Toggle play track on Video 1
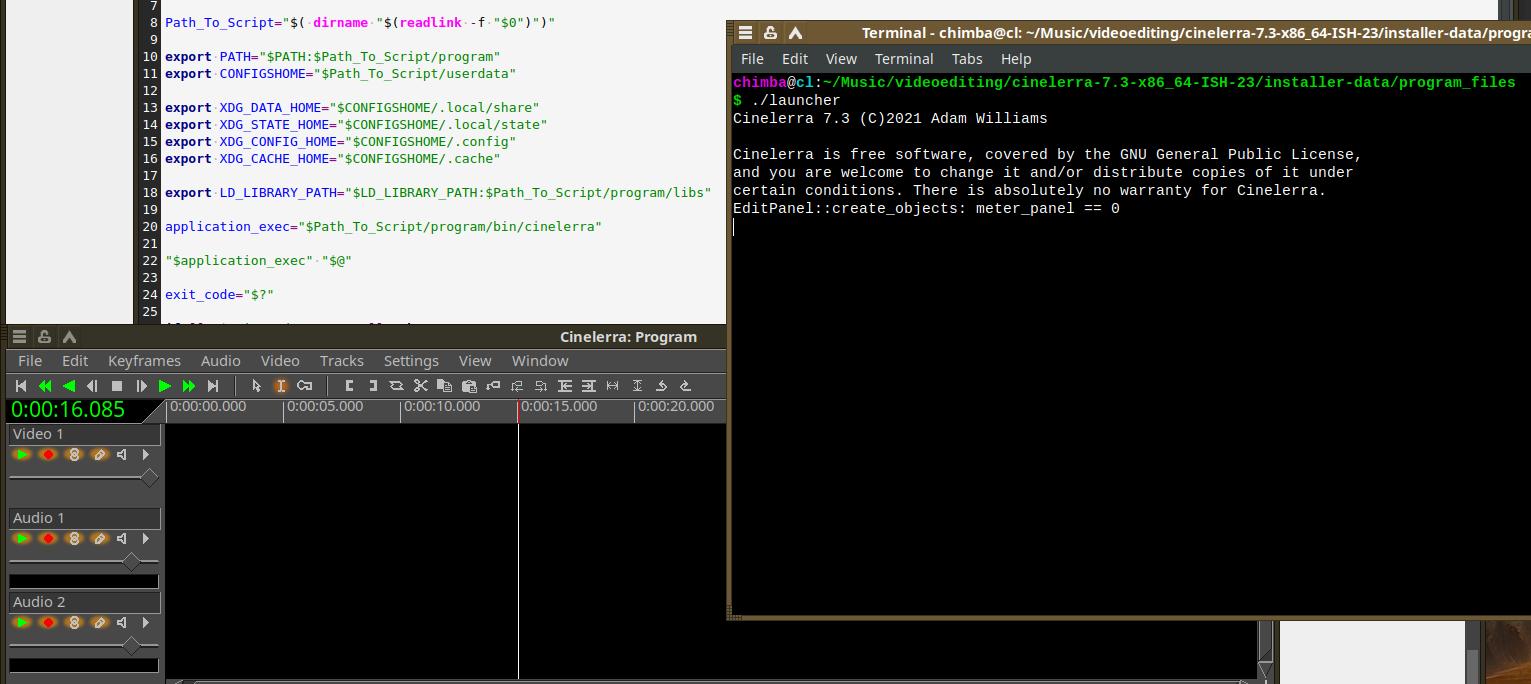 (x=22, y=455)
